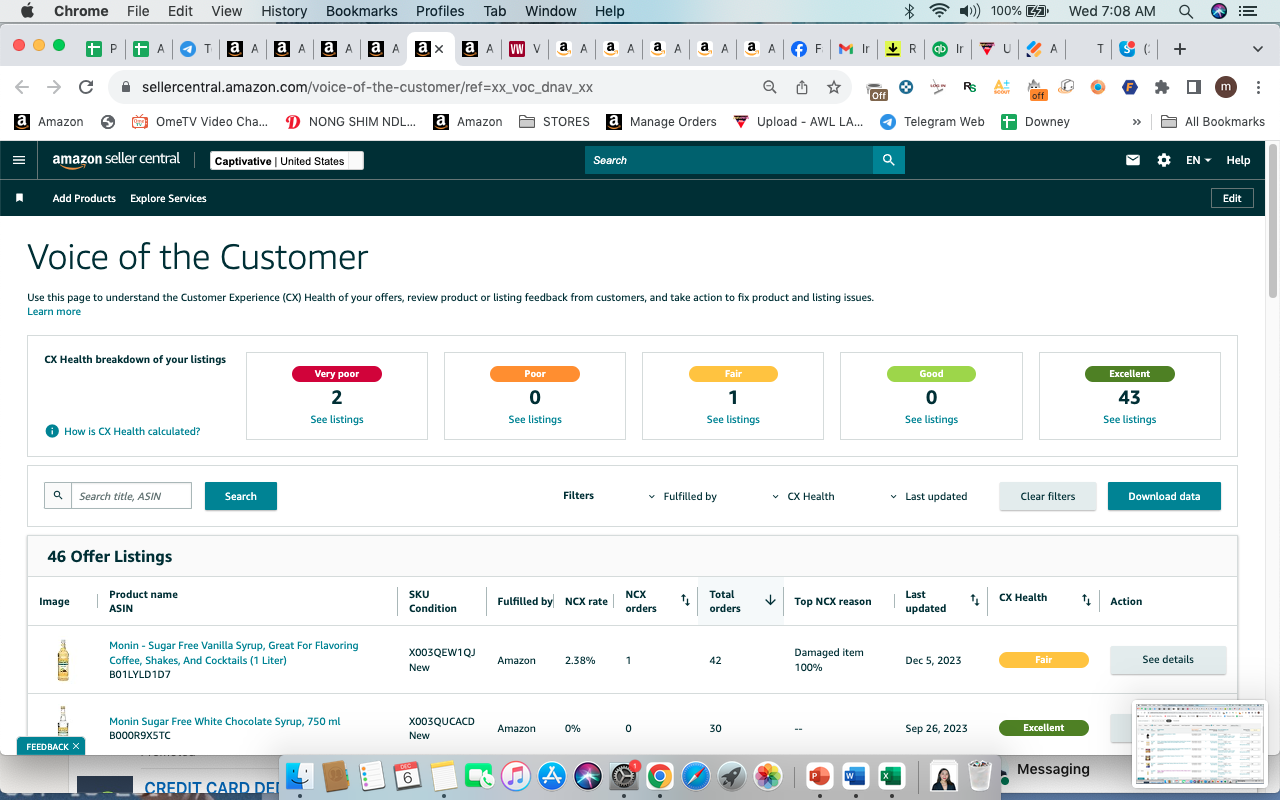The width and height of the screenshot is (1280, 800).
Task: Open the Seller Central messages envelope
Action: (x=1133, y=160)
